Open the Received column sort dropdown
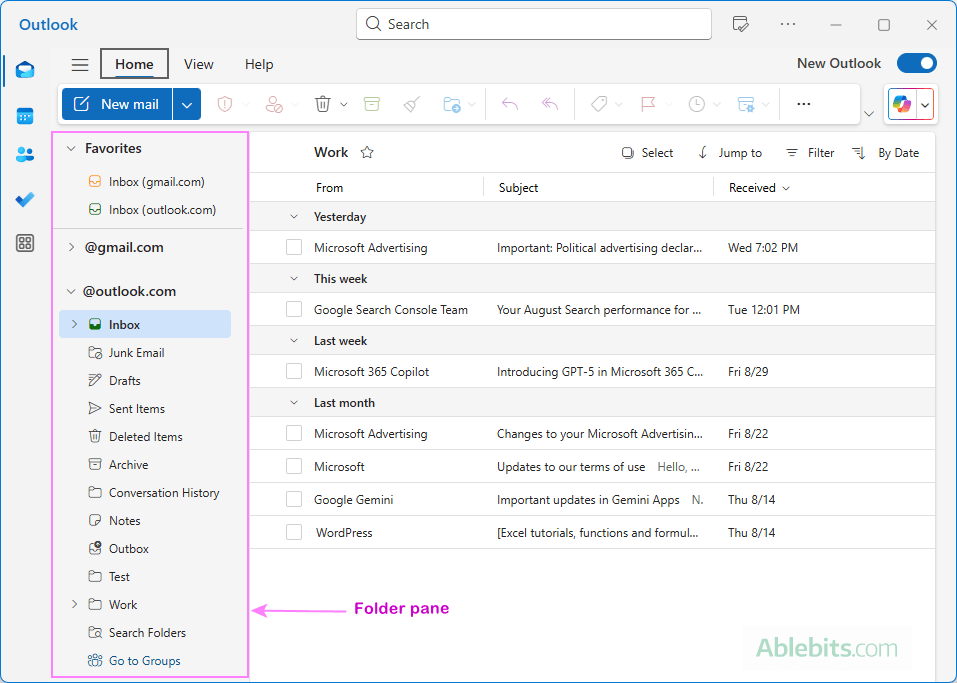This screenshot has width=957, height=683. (786, 188)
